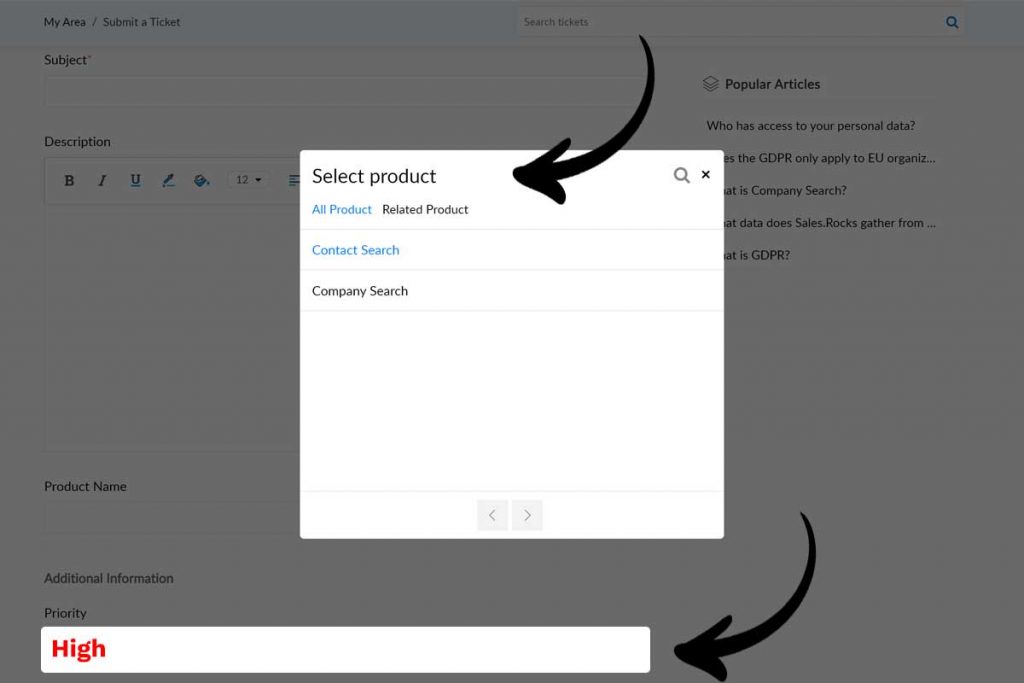
Task: Click My Area breadcrumb link
Action: coord(64,22)
